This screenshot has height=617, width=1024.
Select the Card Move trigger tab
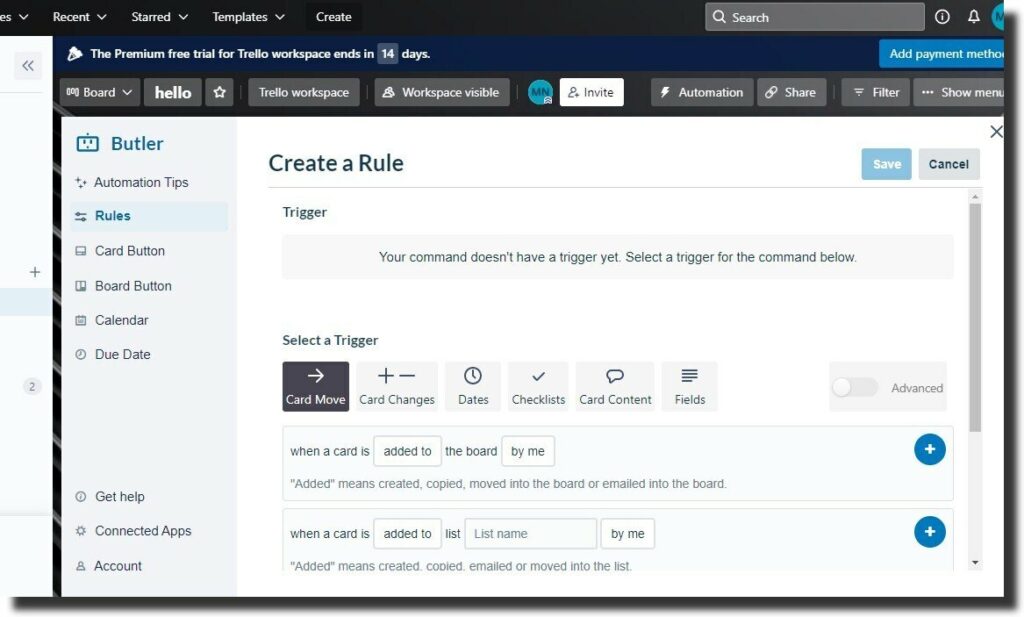[315, 387]
